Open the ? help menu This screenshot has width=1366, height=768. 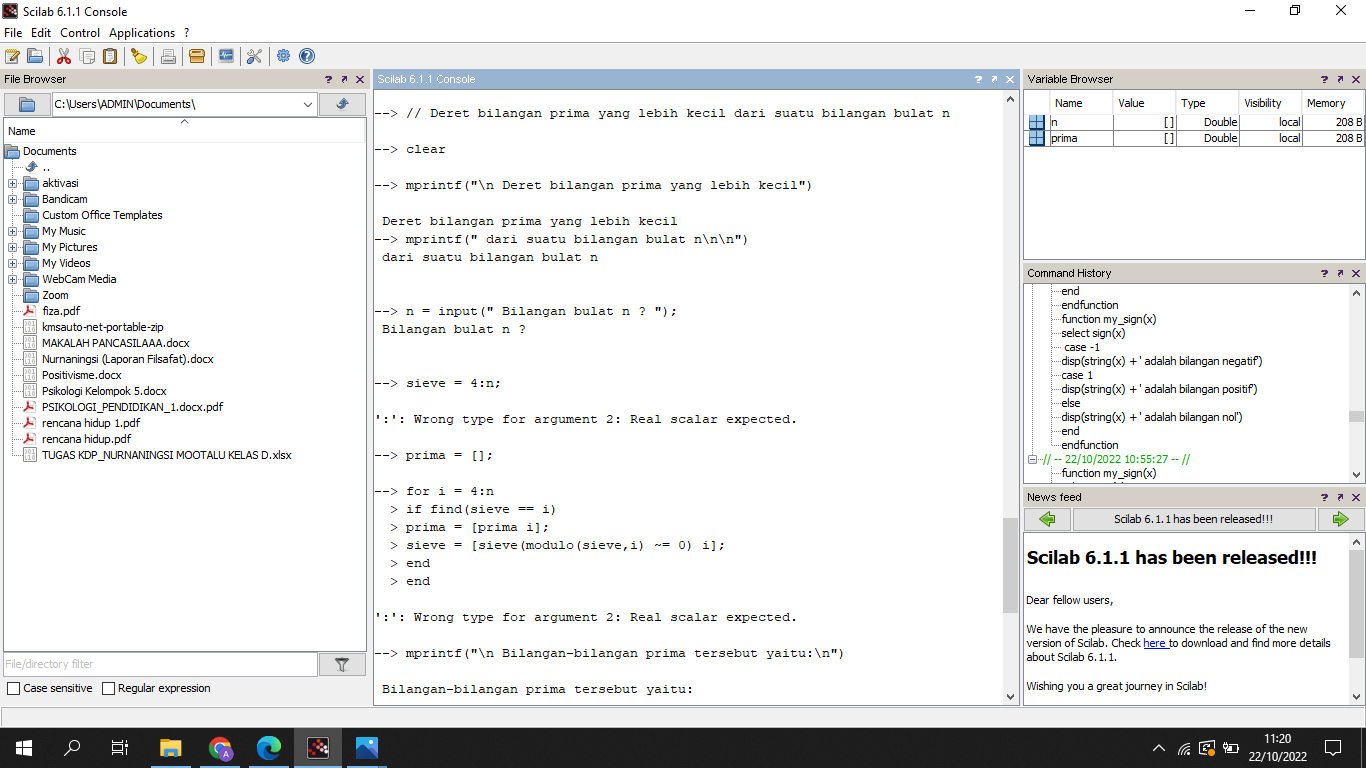(x=186, y=33)
